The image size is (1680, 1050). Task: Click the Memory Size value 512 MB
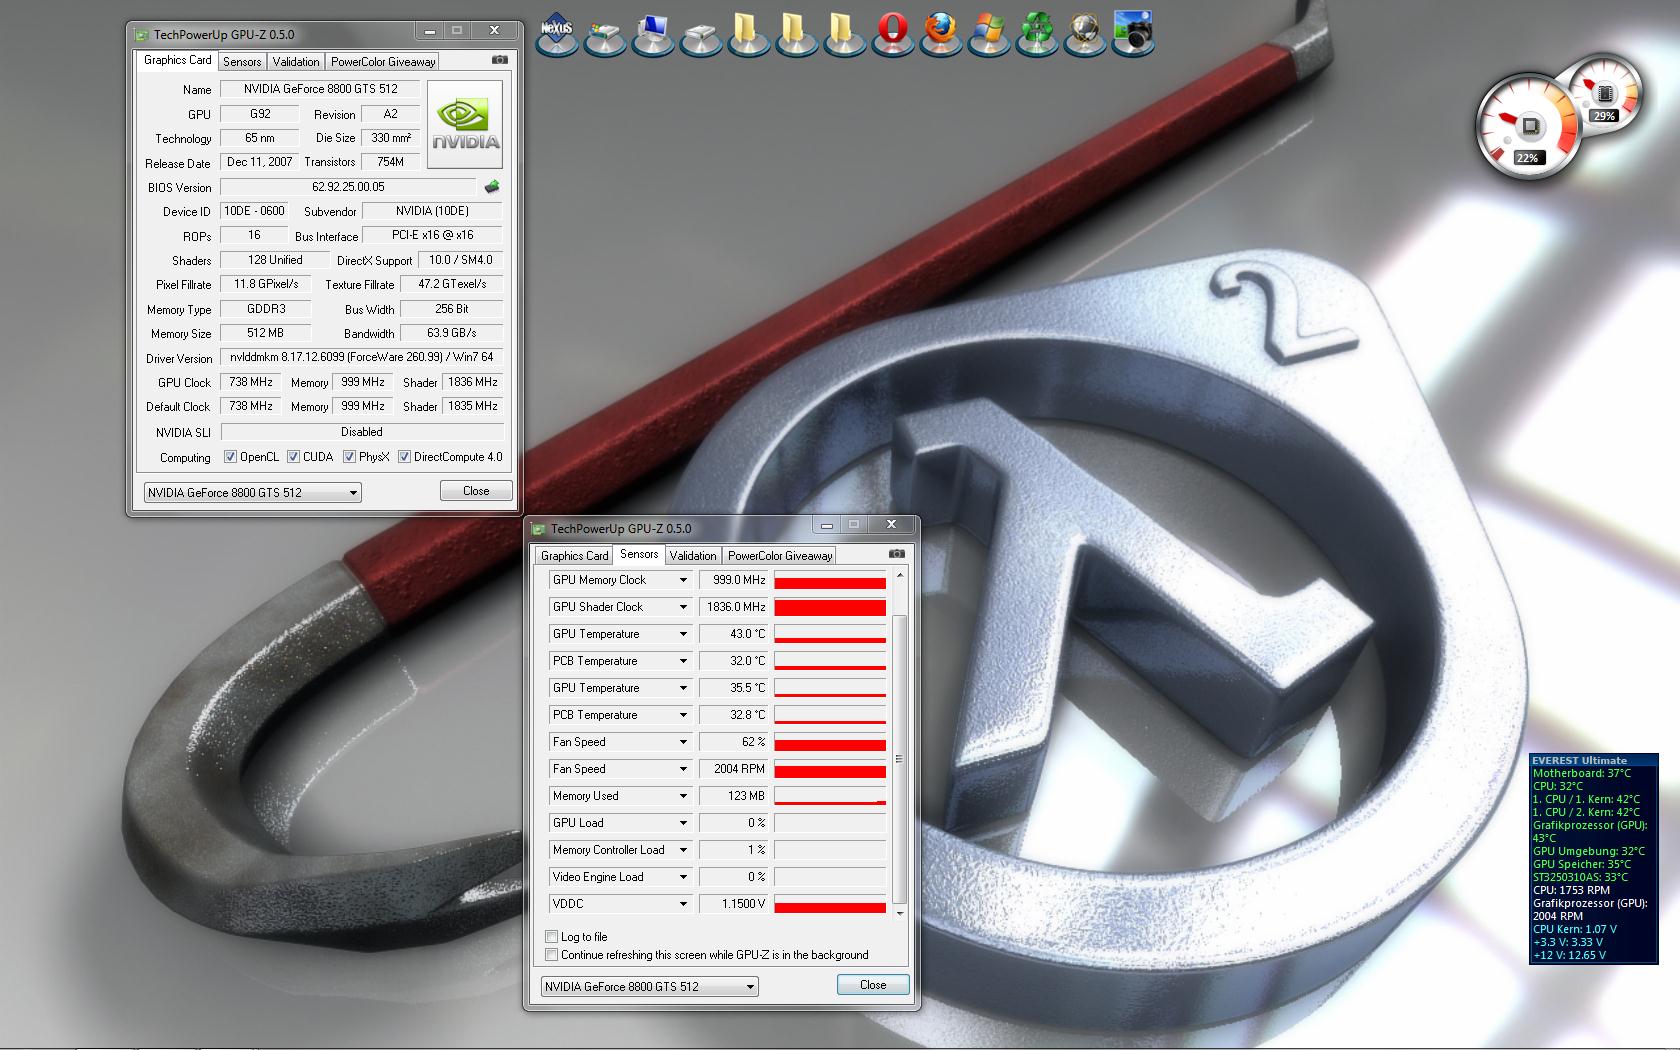[x=266, y=333]
